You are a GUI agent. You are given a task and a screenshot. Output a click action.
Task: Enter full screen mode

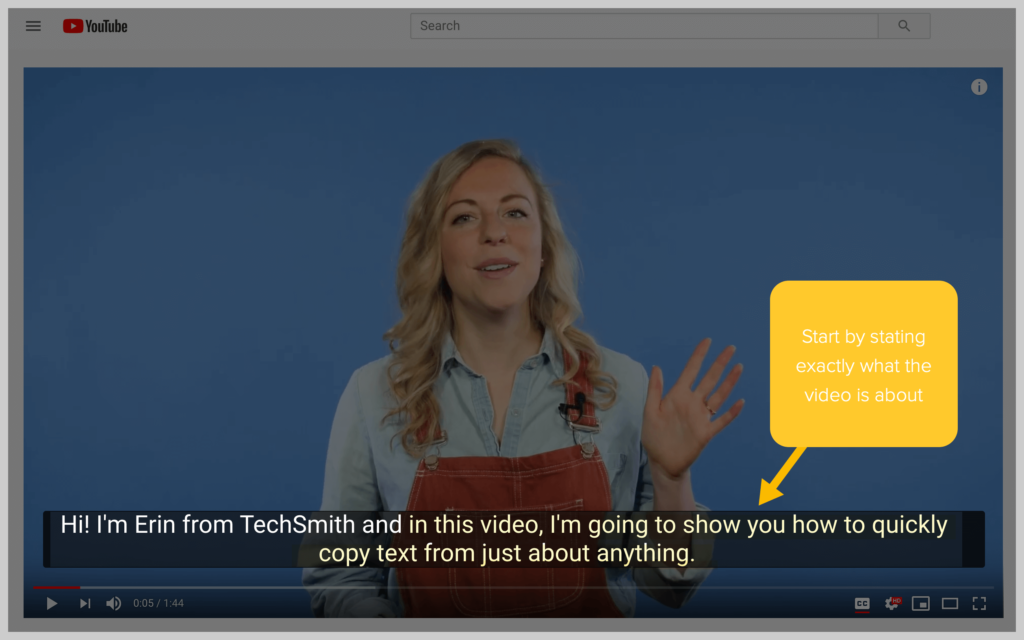979,603
